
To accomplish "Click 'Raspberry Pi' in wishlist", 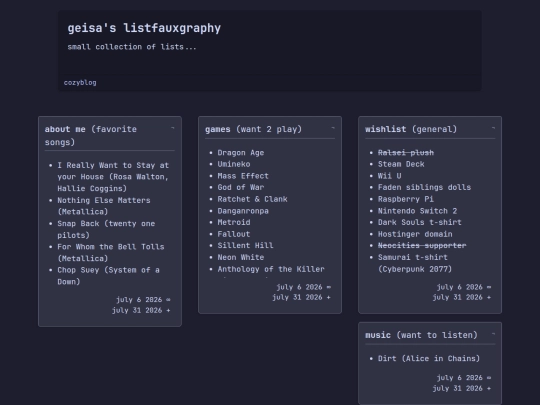I will click(406, 199).
